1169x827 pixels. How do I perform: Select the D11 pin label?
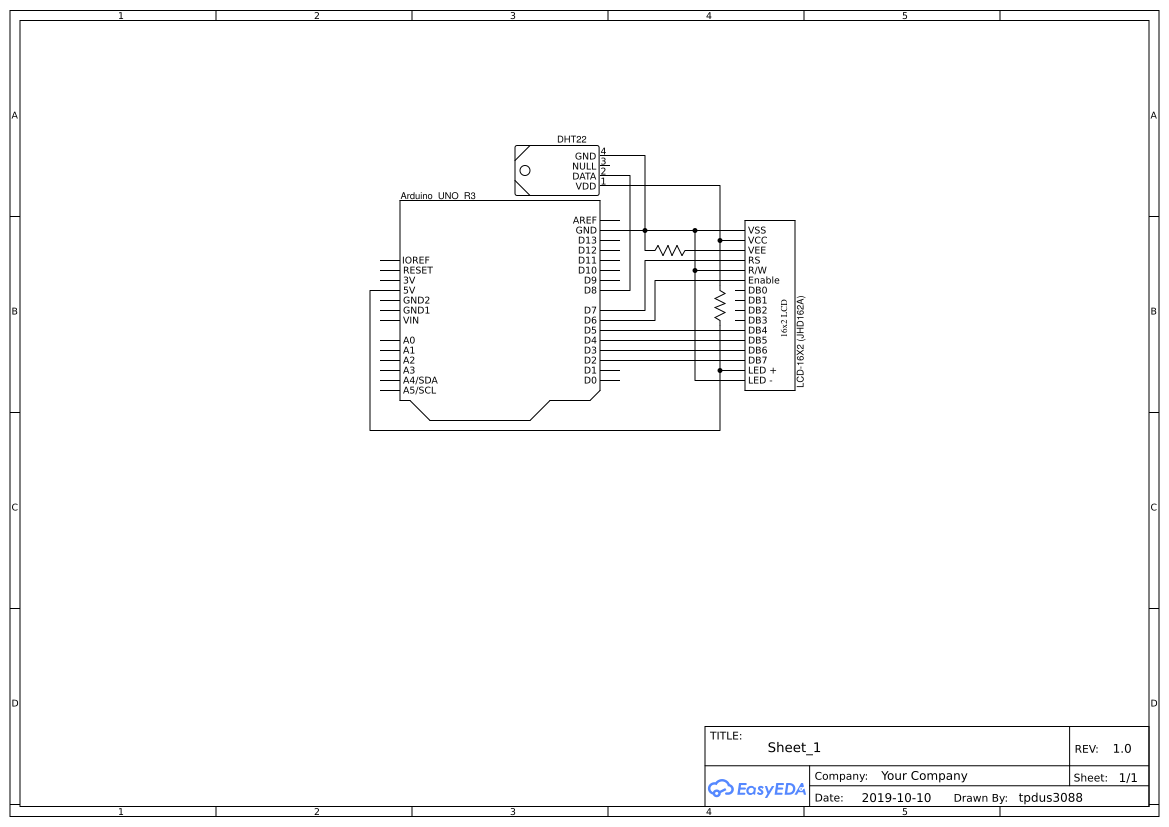587,260
